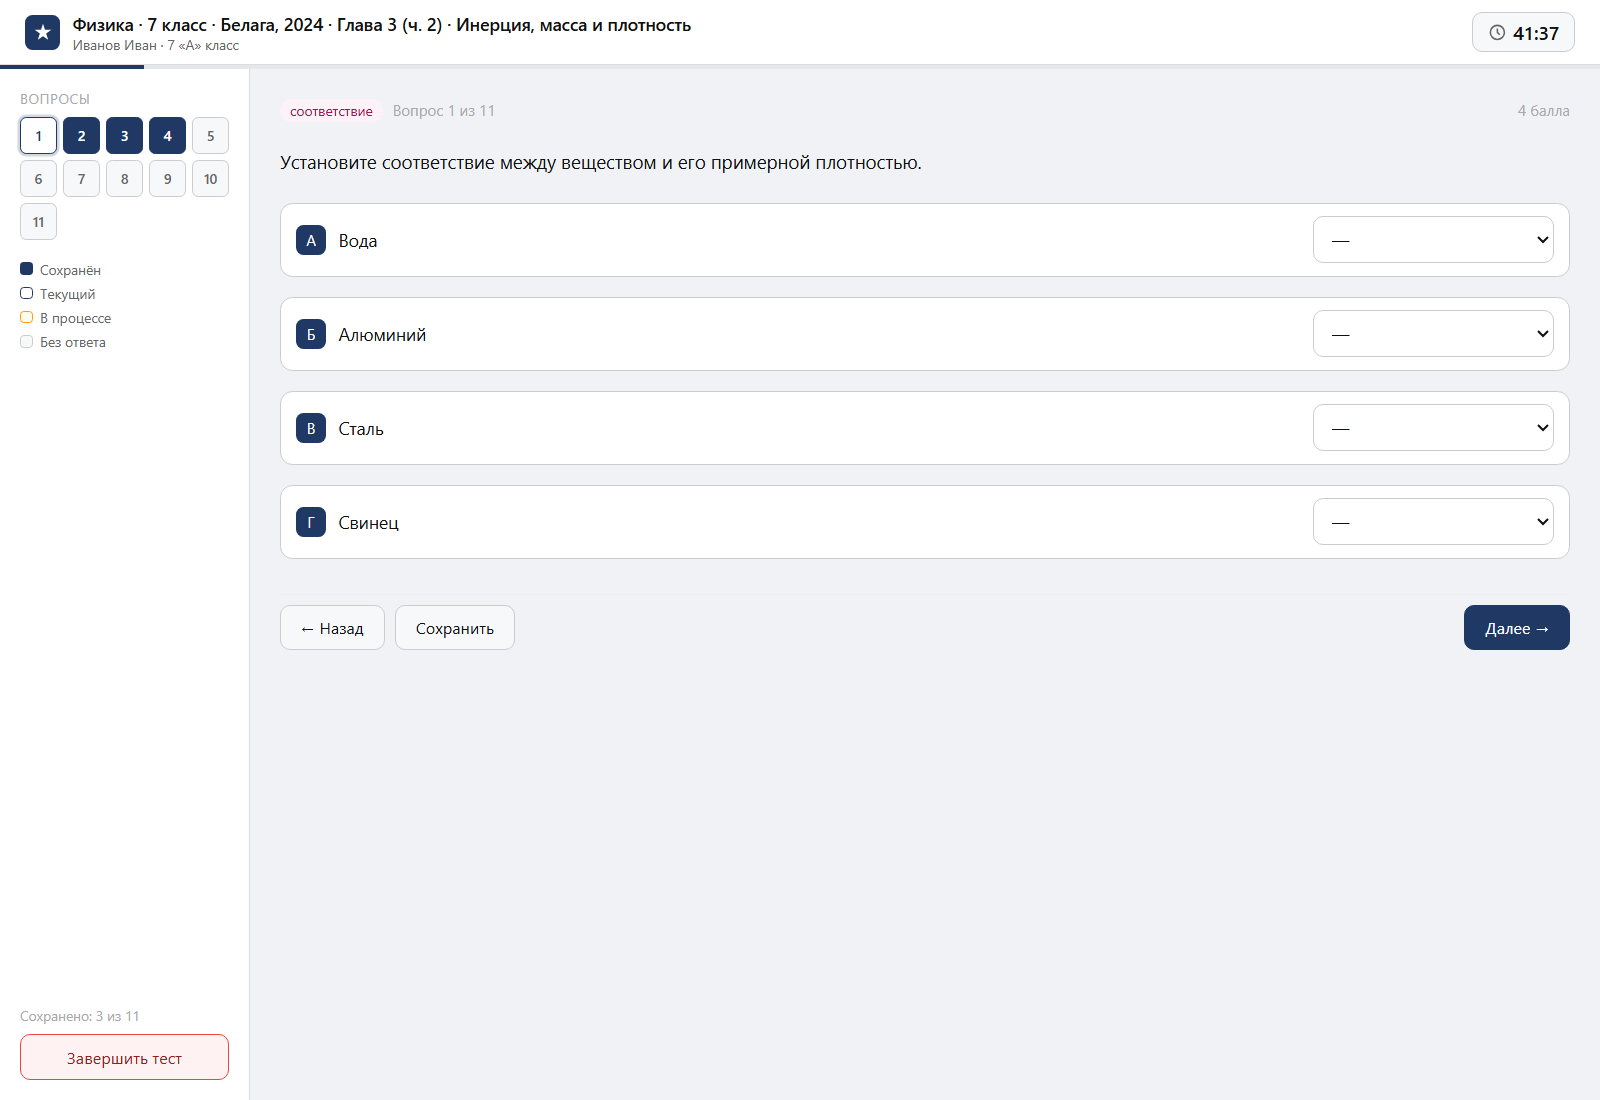Go to question 2 in the sidebar
The width and height of the screenshot is (1600, 1100).
81,136
